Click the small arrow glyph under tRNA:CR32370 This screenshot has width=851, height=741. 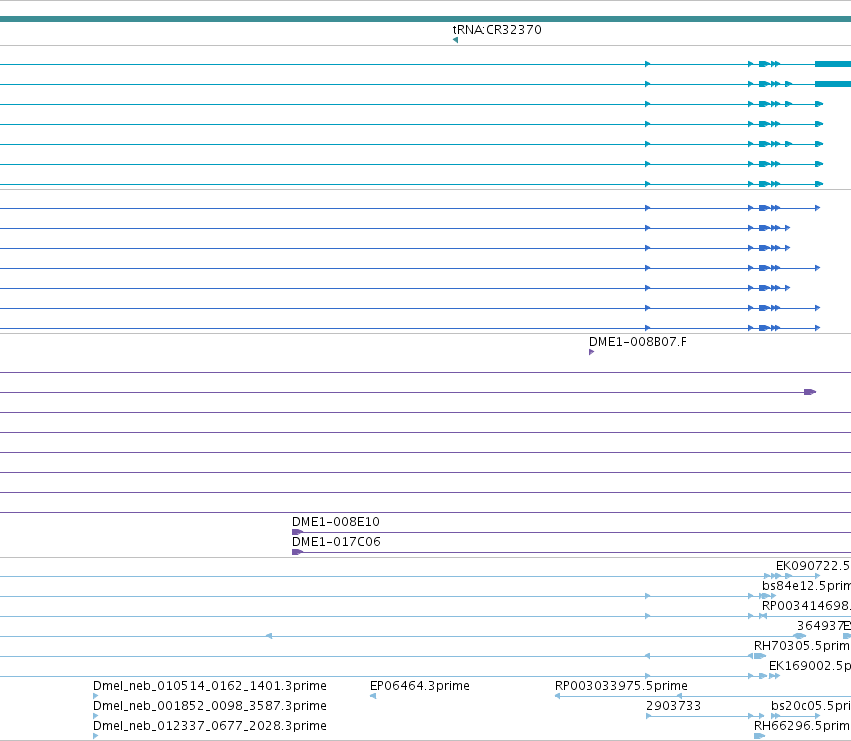click(455, 40)
